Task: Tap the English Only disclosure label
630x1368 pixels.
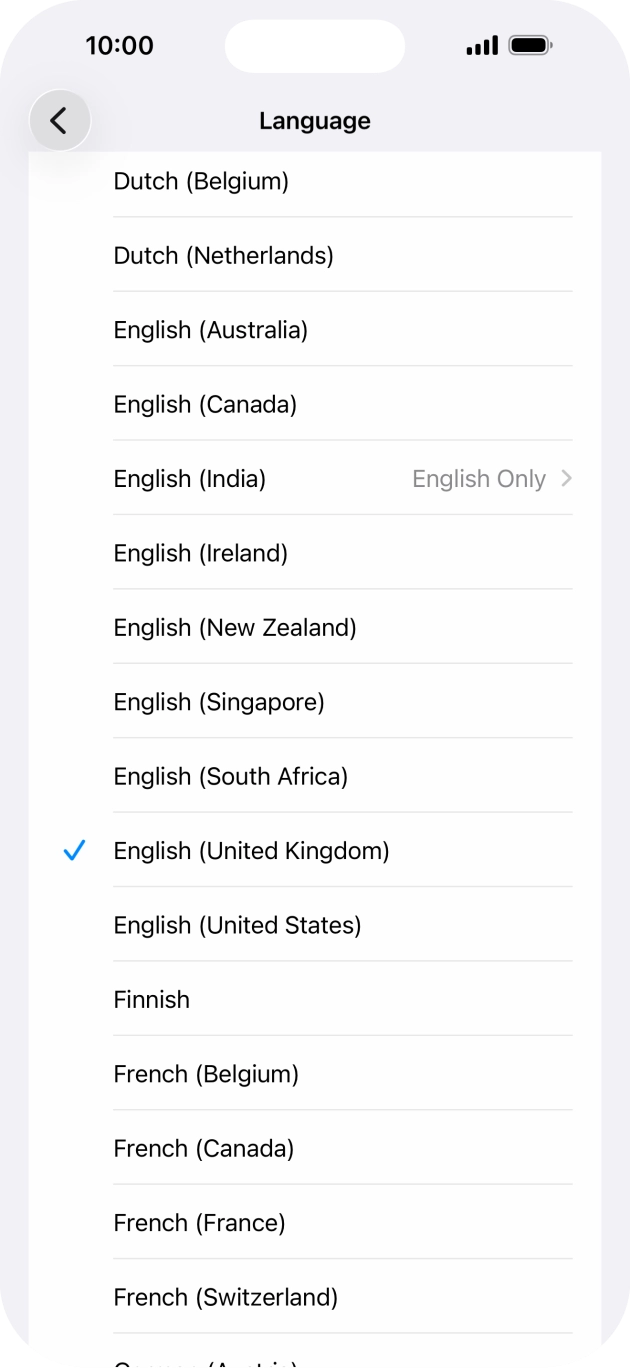Action: [x=479, y=479]
